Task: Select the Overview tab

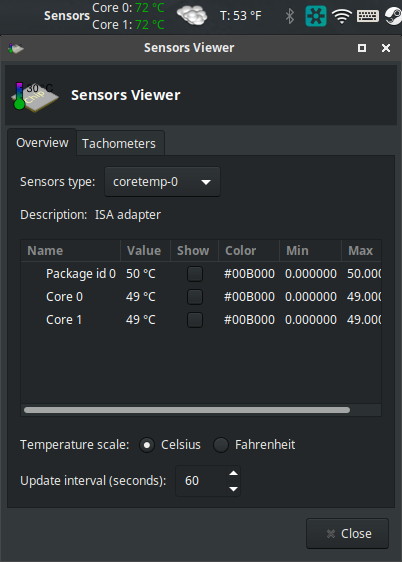Action: 42,143
